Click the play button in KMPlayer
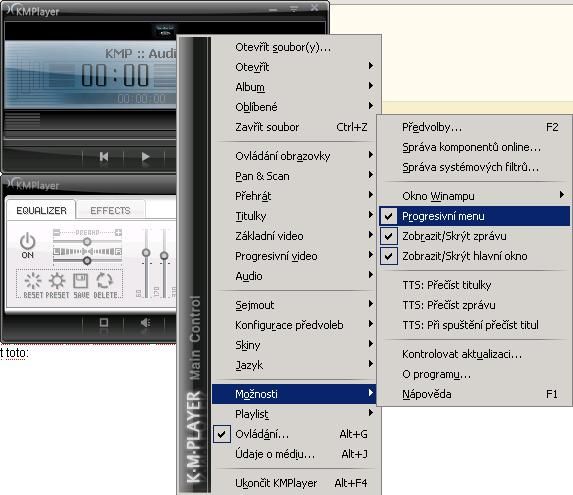The image size is (573, 495). 145,157
